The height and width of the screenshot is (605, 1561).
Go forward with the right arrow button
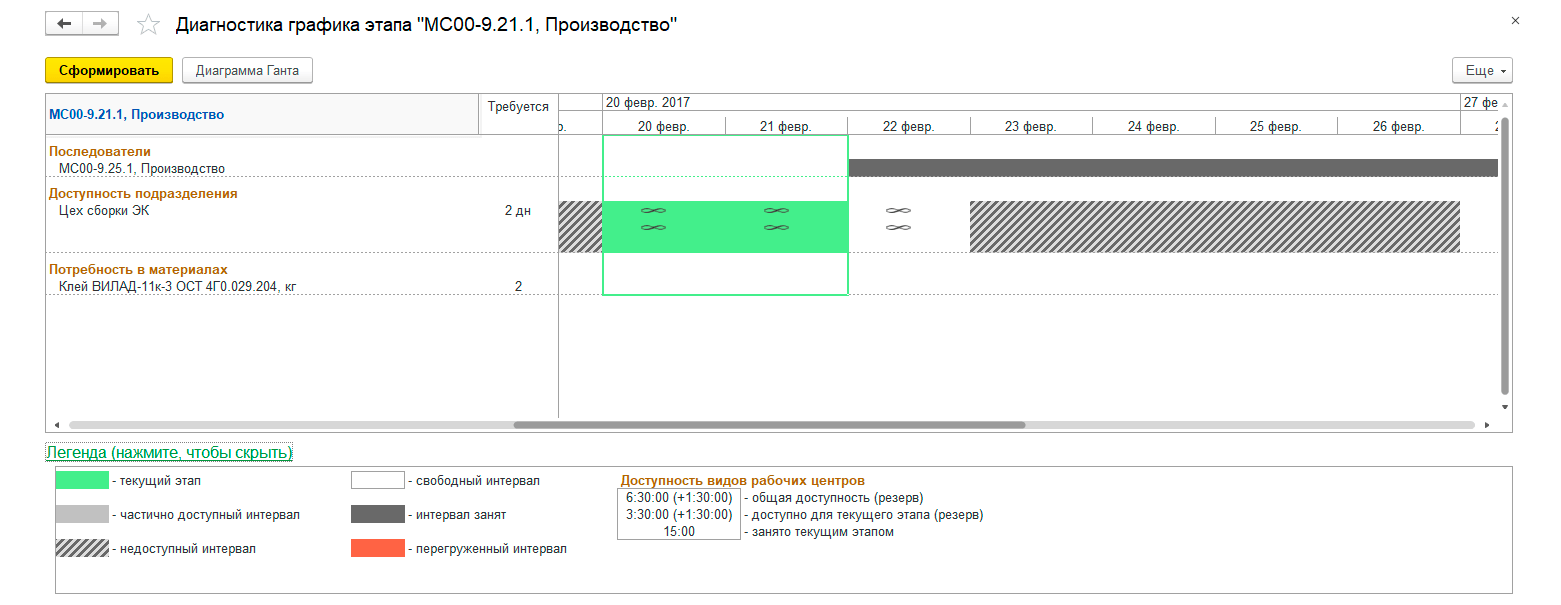tap(100, 23)
